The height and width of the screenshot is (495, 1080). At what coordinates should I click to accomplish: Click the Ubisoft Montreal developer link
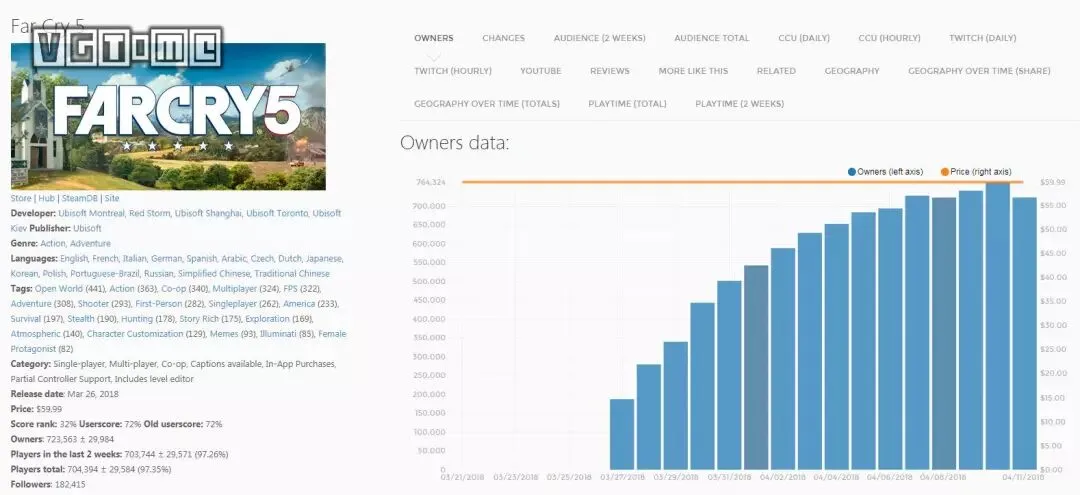coord(91,213)
